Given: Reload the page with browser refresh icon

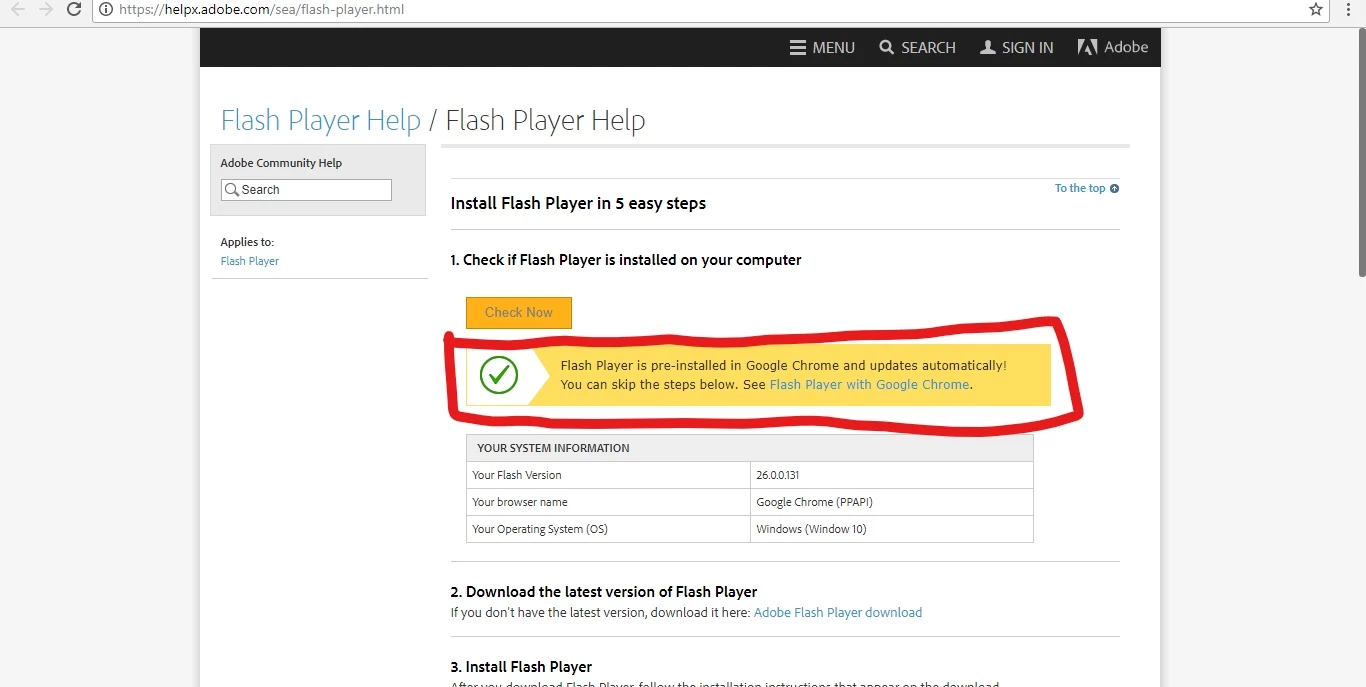Looking at the screenshot, I should (x=74, y=9).
